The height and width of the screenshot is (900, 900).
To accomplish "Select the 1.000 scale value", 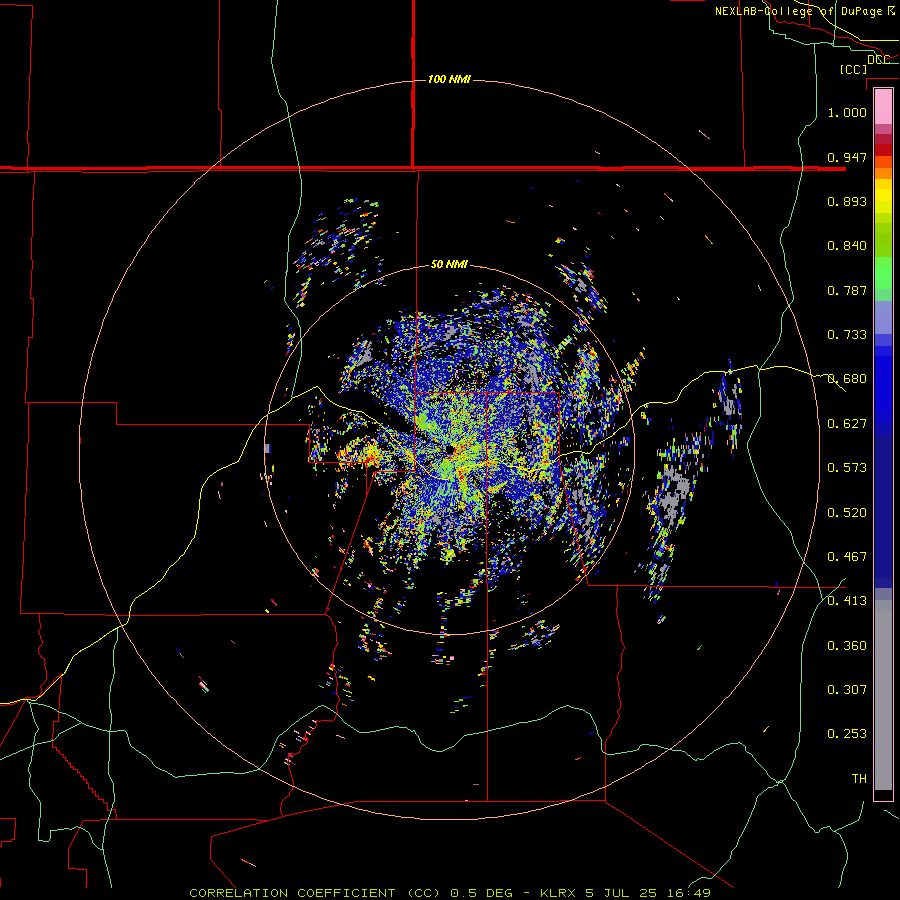I will pyautogui.click(x=847, y=112).
